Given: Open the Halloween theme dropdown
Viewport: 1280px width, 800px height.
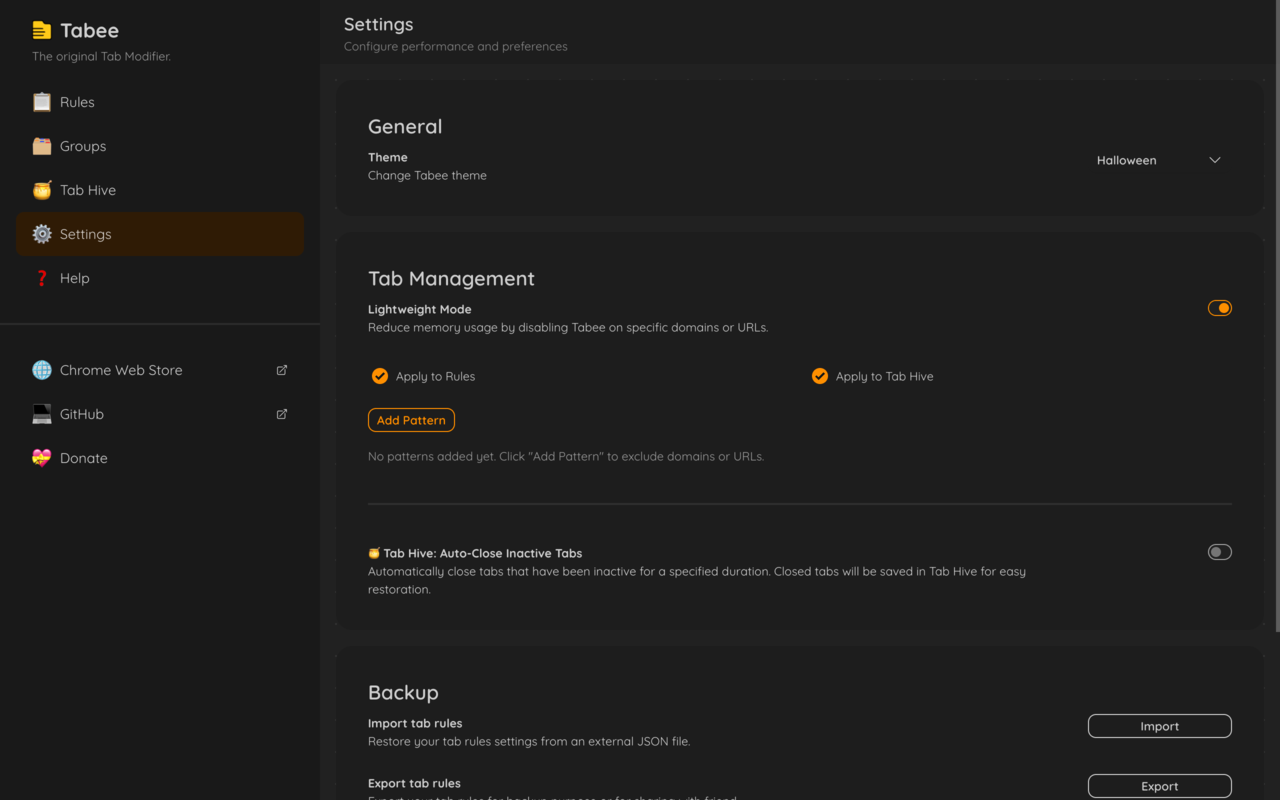Looking at the screenshot, I should 1126,160.
